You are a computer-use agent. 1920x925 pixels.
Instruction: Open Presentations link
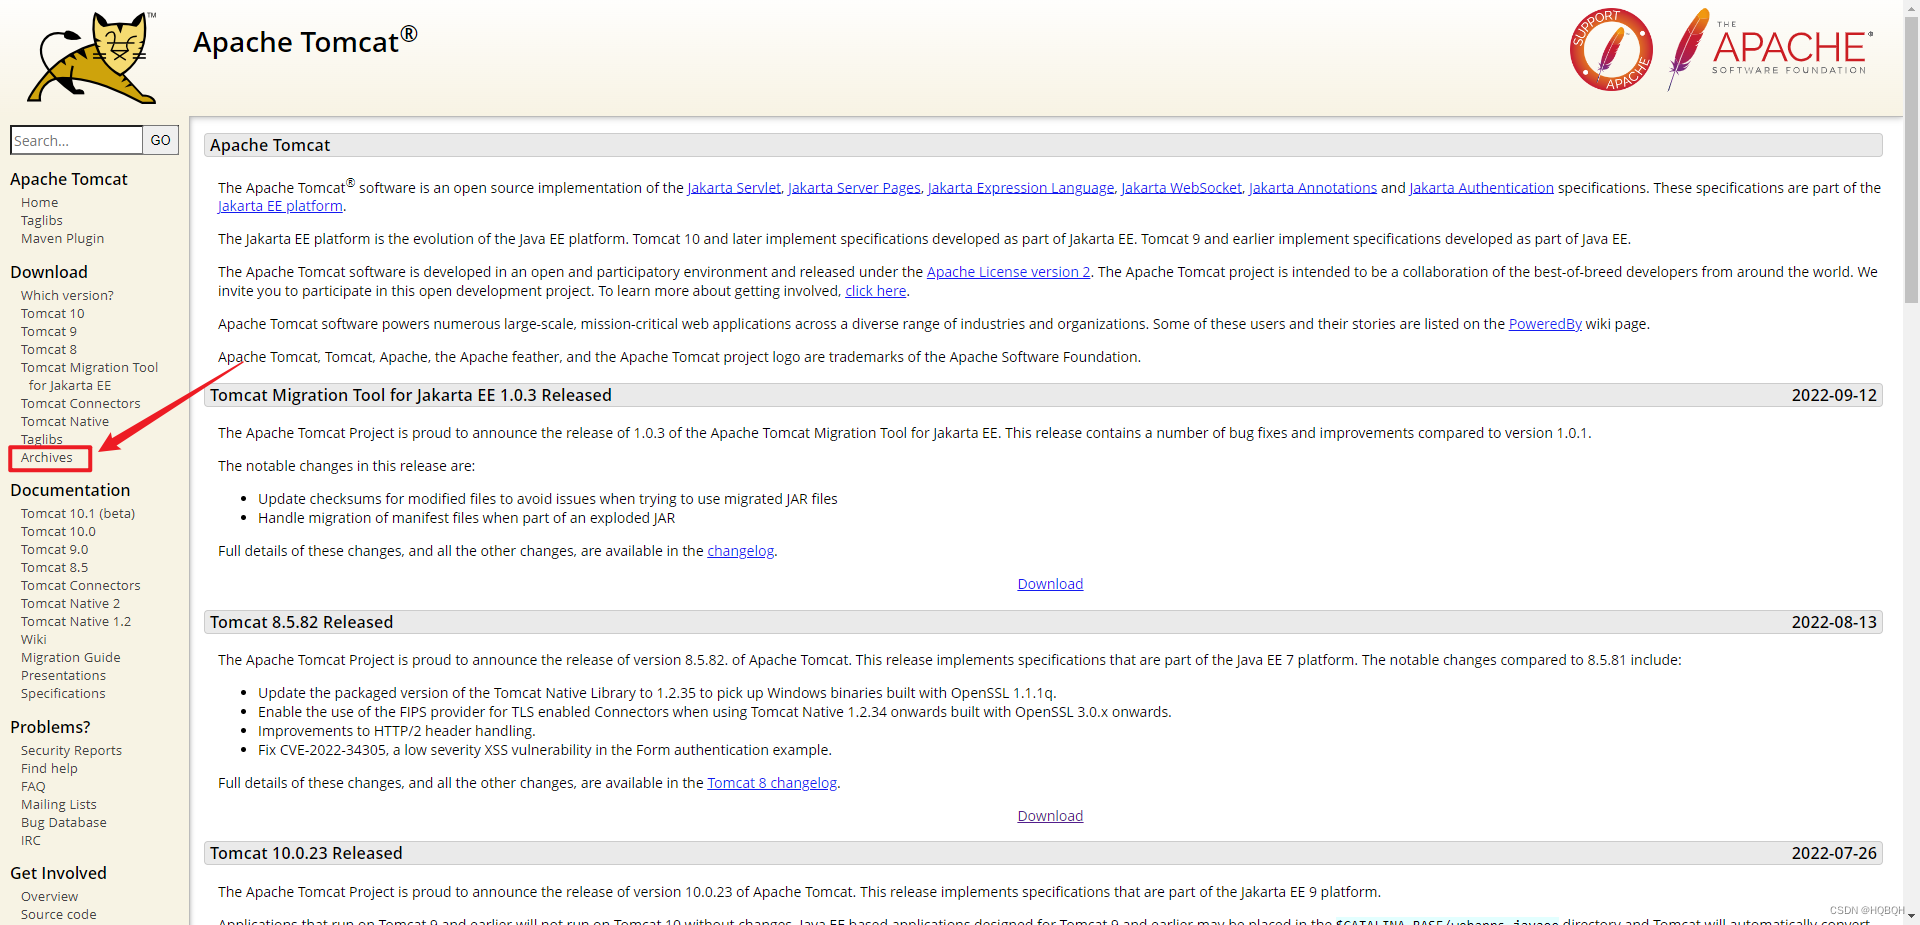click(x=63, y=675)
